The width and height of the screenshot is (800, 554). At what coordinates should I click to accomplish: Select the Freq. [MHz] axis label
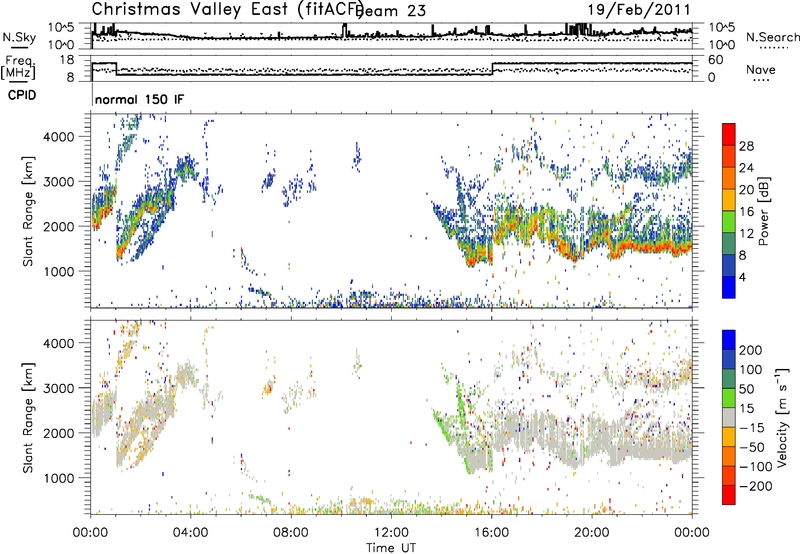(x=18, y=68)
